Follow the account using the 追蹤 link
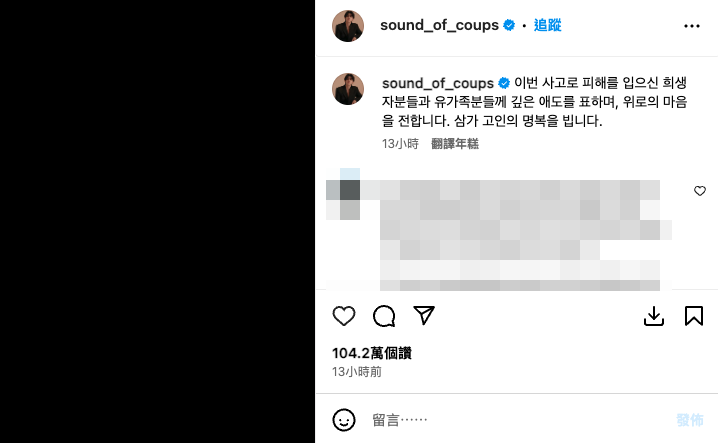 (547, 25)
